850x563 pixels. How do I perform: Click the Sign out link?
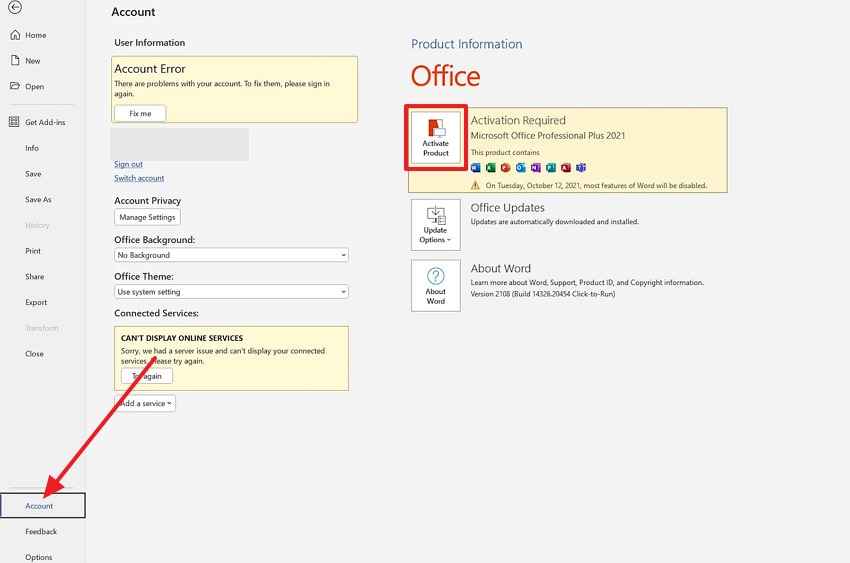tap(128, 164)
